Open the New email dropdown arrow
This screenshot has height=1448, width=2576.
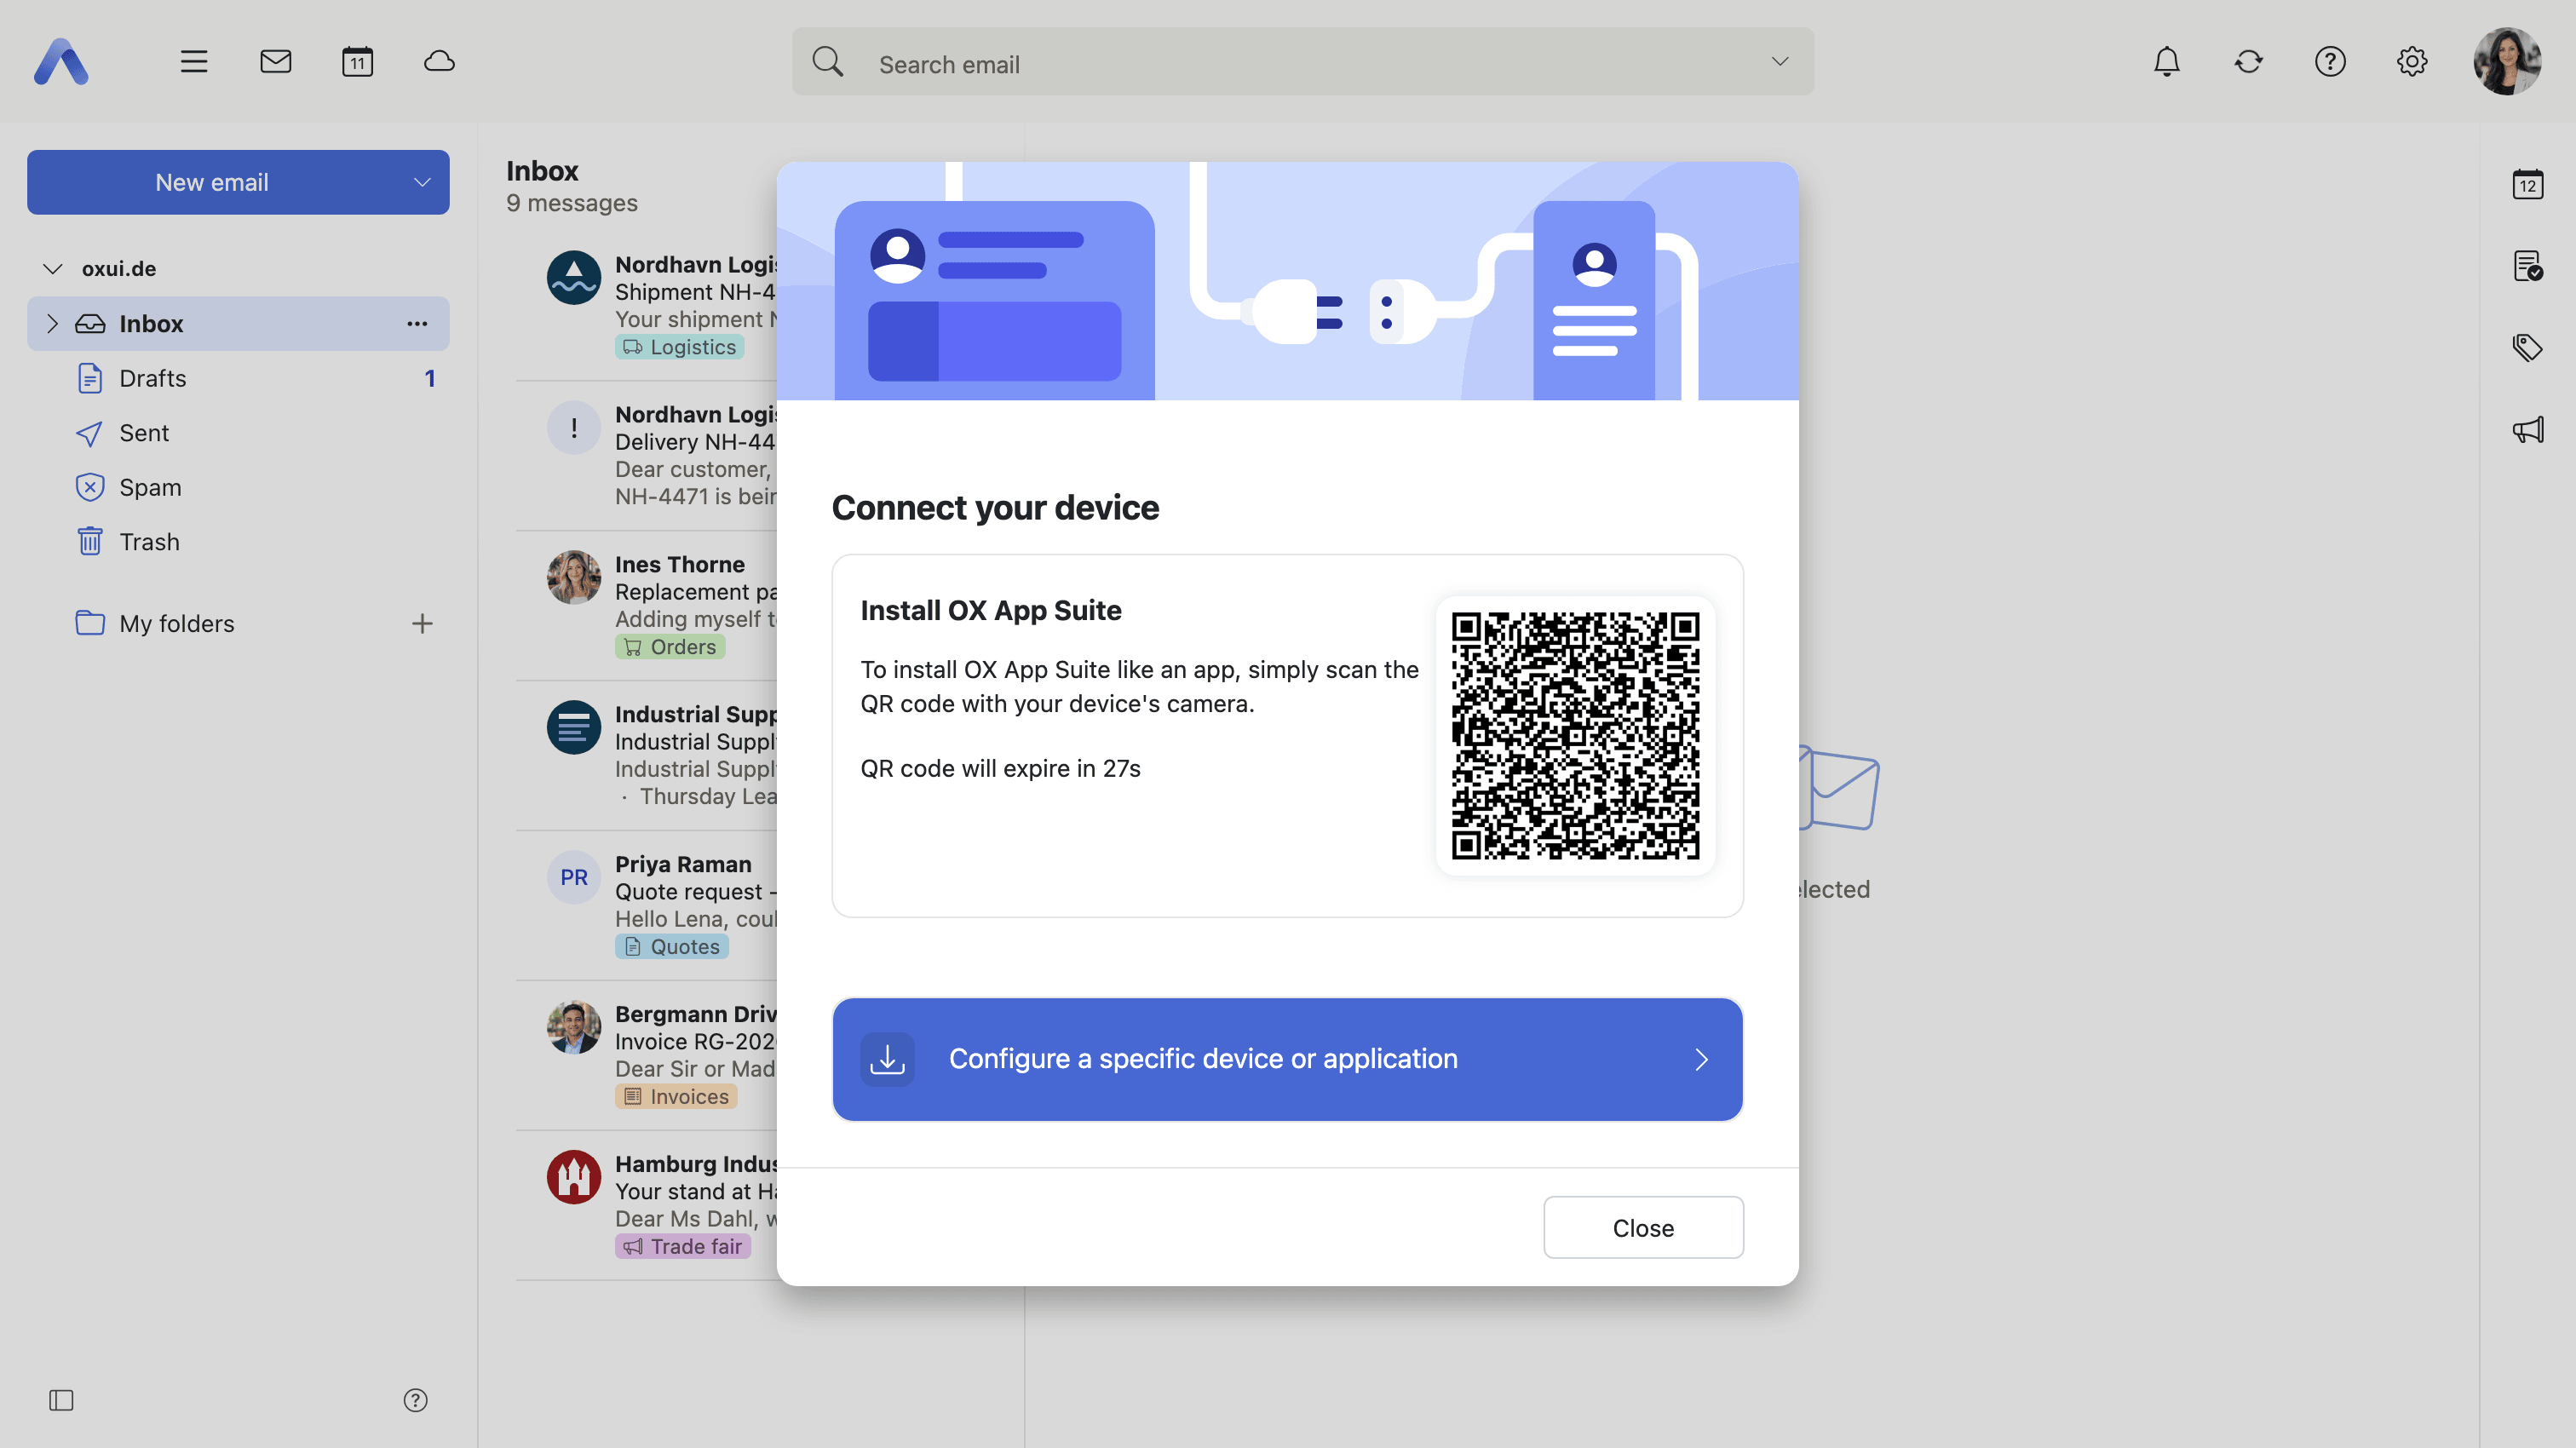pos(422,183)
